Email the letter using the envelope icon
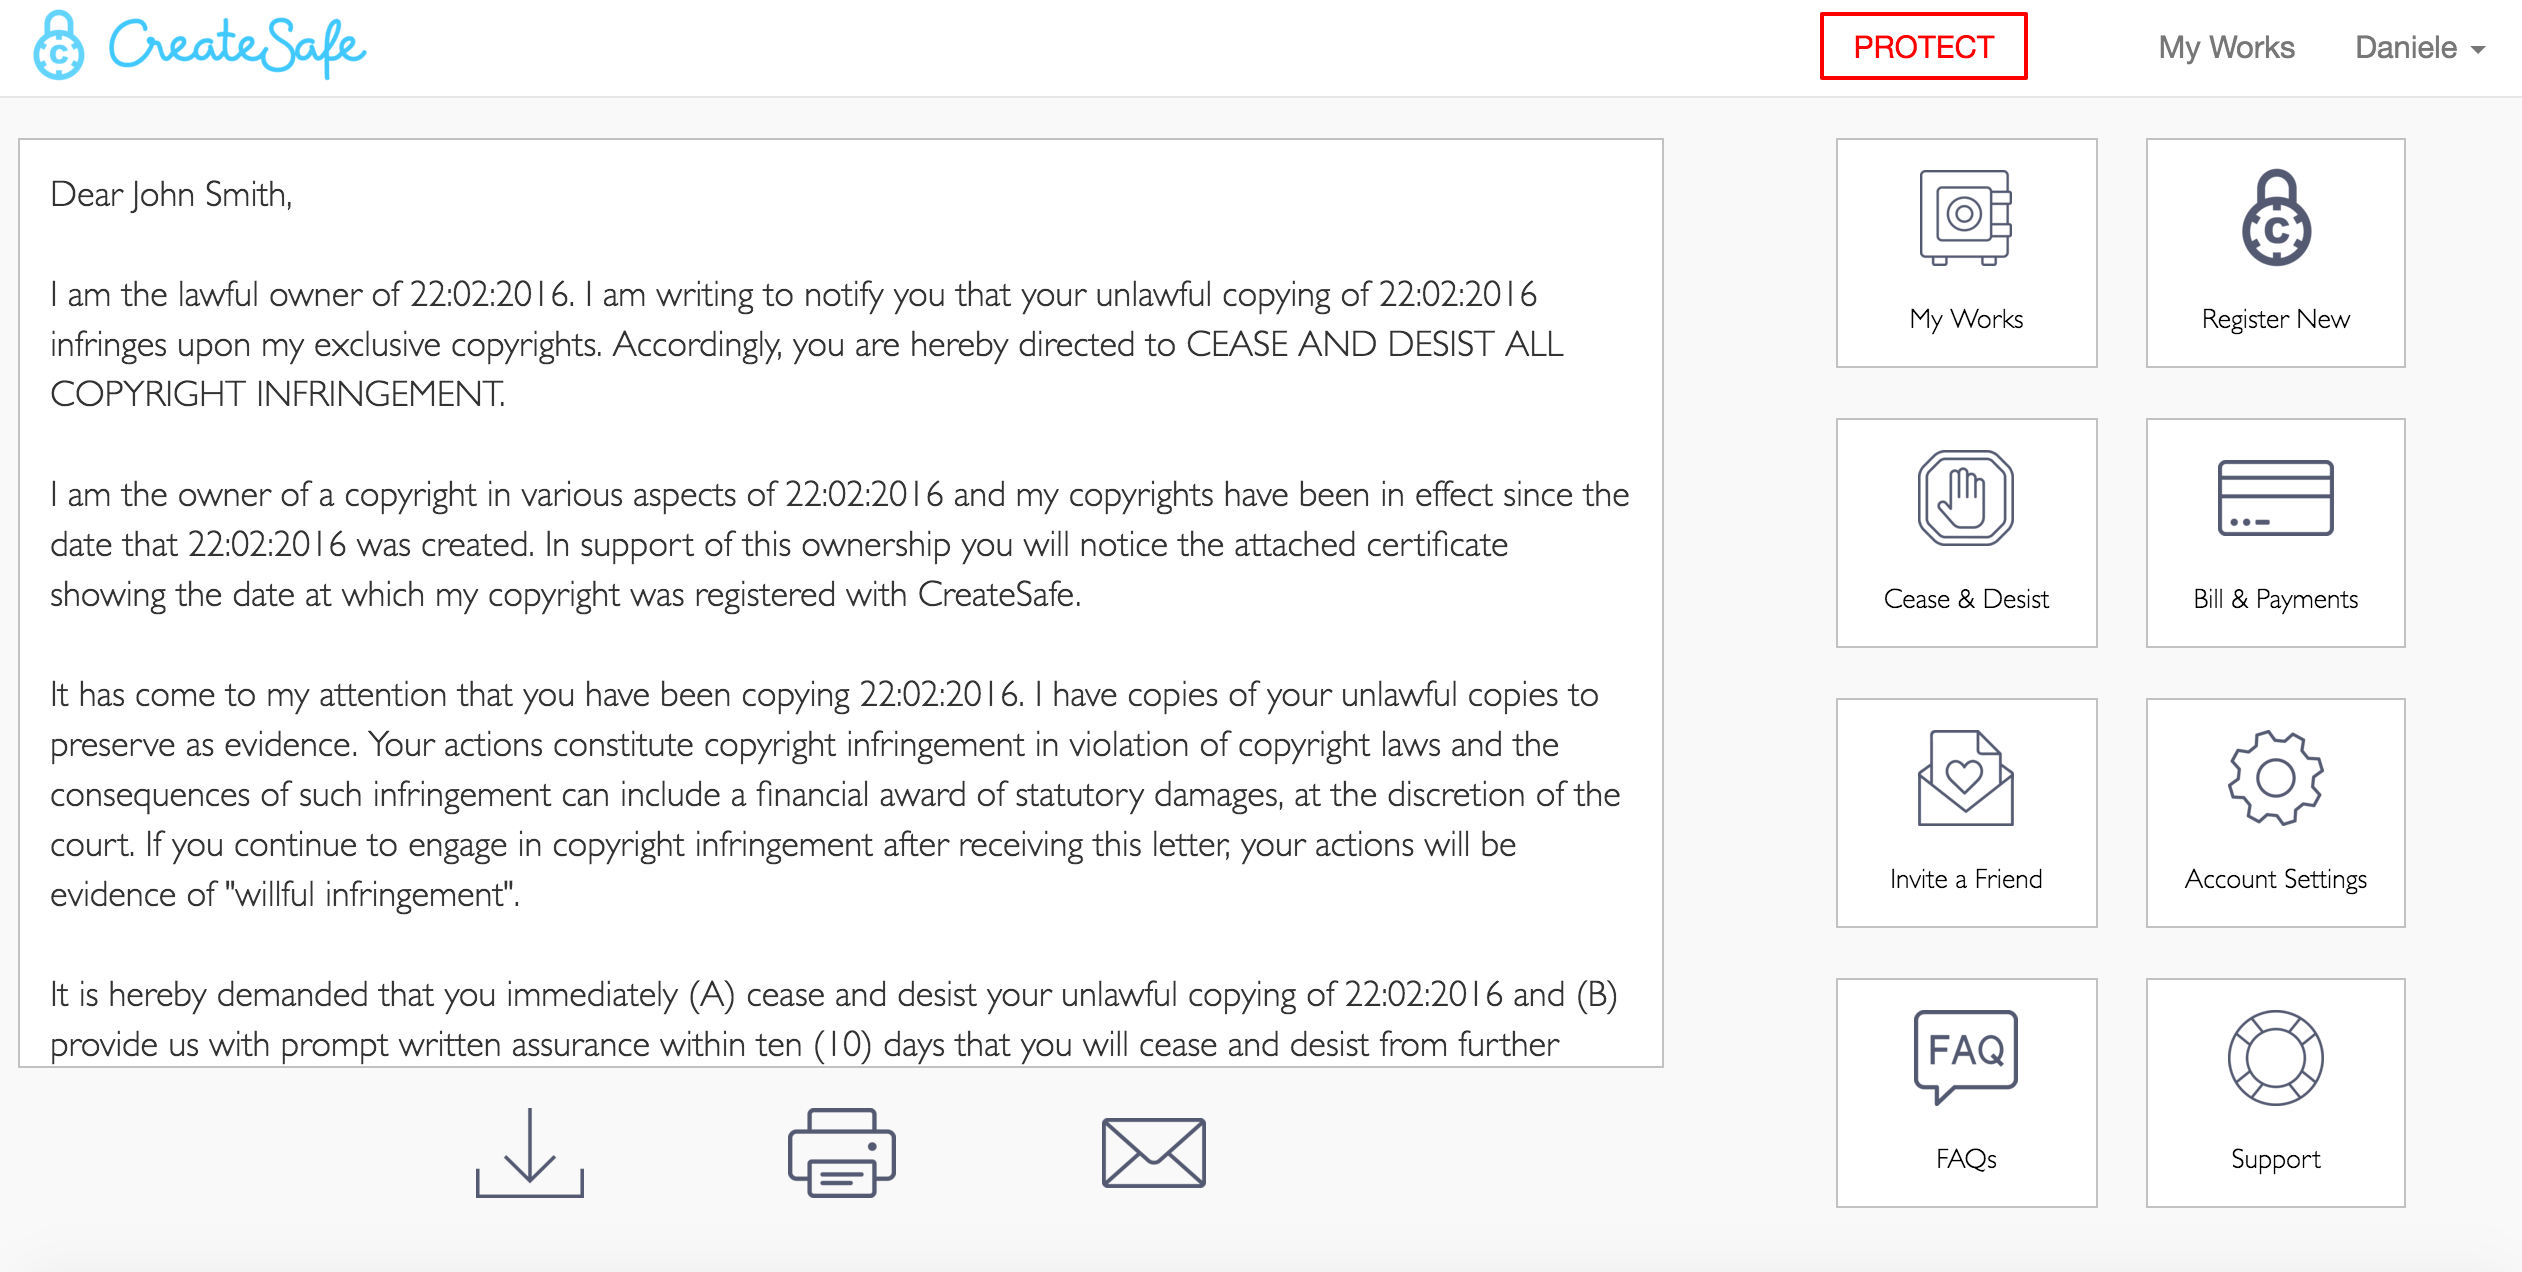 click(1154, 1153)
